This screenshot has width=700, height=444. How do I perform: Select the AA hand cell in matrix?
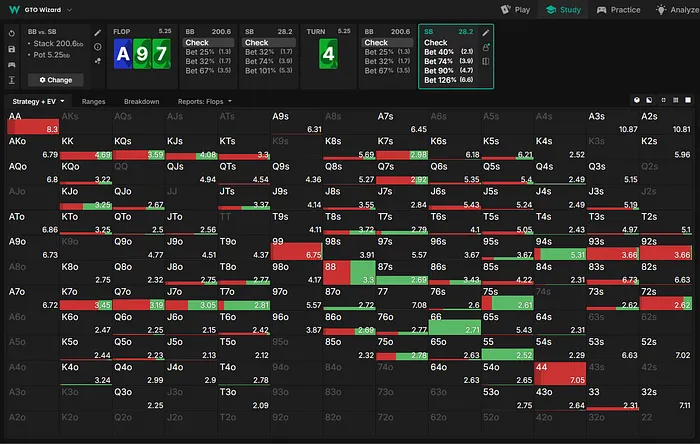click(35, 122)
